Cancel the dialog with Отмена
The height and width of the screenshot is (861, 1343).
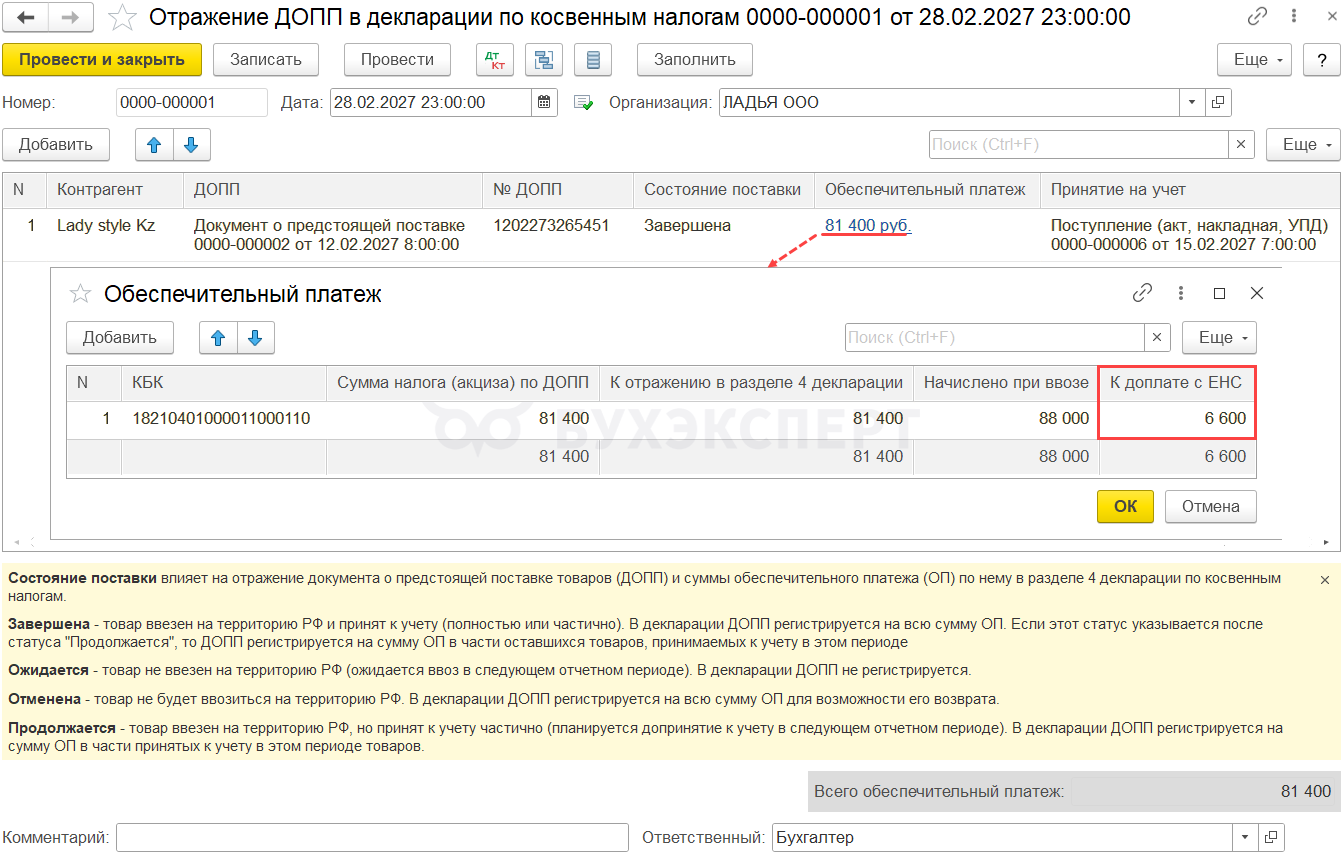point(1211,506)
